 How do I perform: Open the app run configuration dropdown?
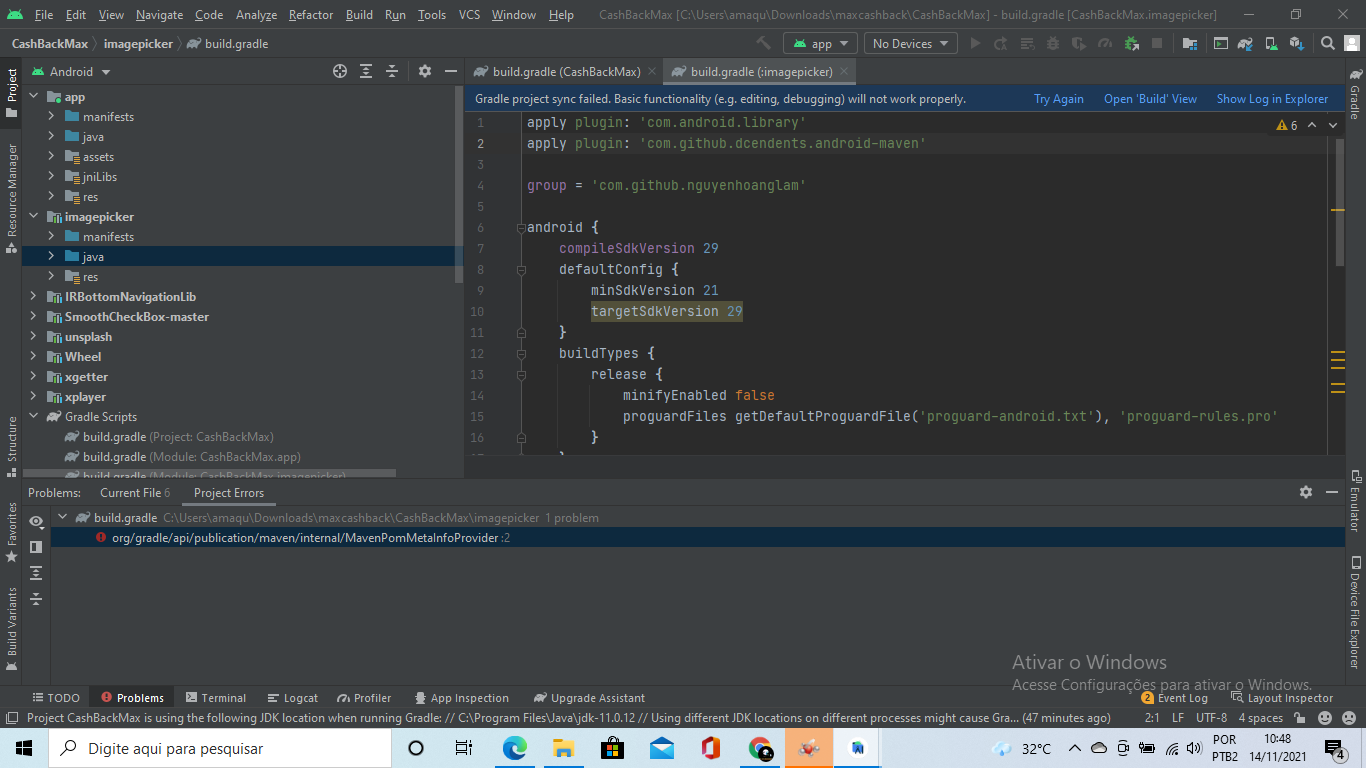[821, 44]
